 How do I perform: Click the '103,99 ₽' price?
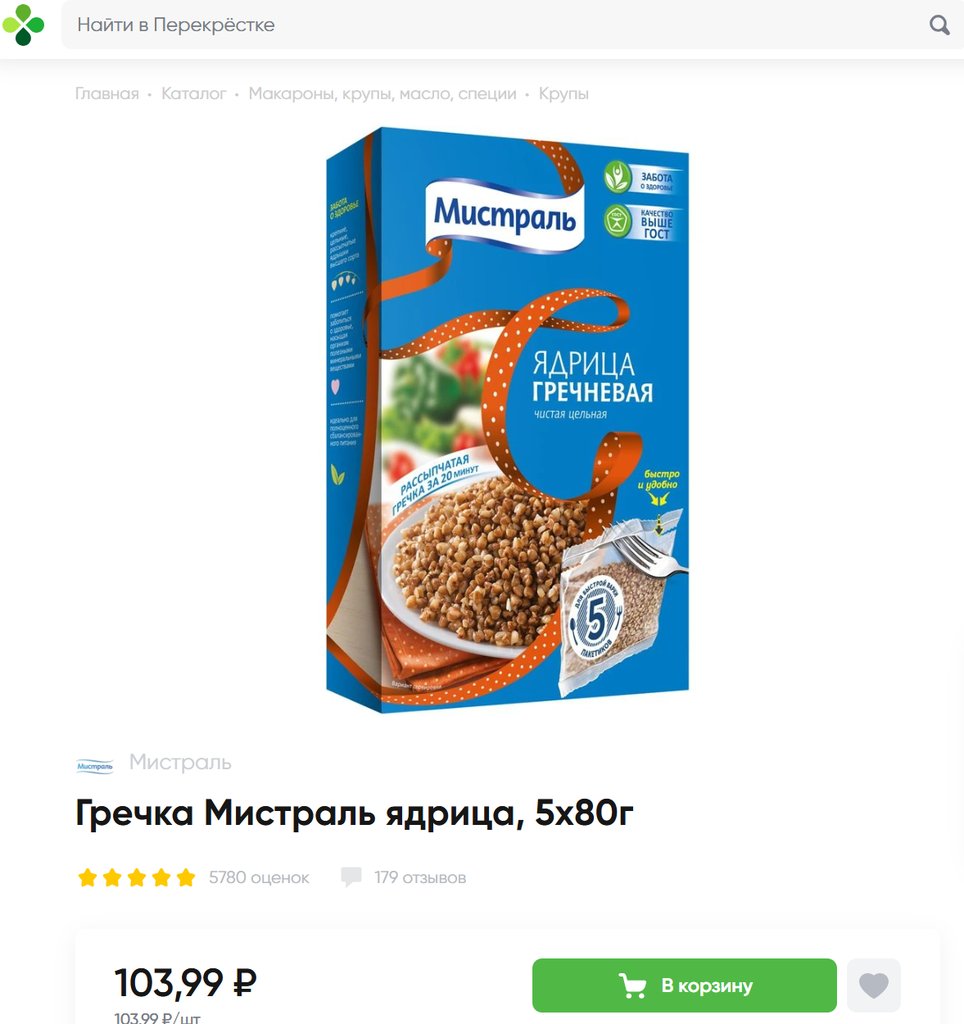[x=185, y=983]
